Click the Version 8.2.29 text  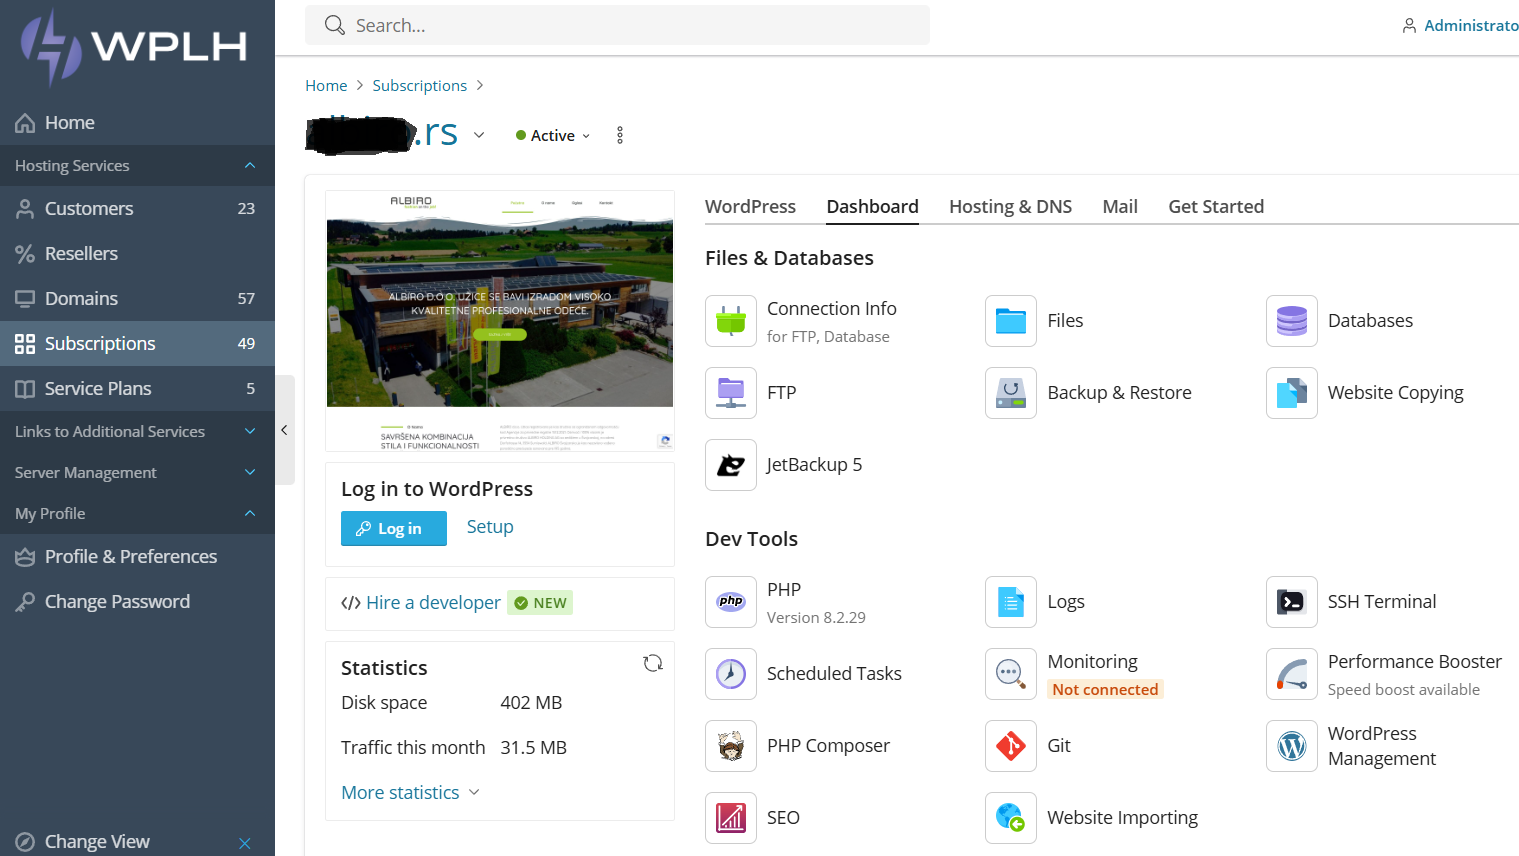coord(816,617)
